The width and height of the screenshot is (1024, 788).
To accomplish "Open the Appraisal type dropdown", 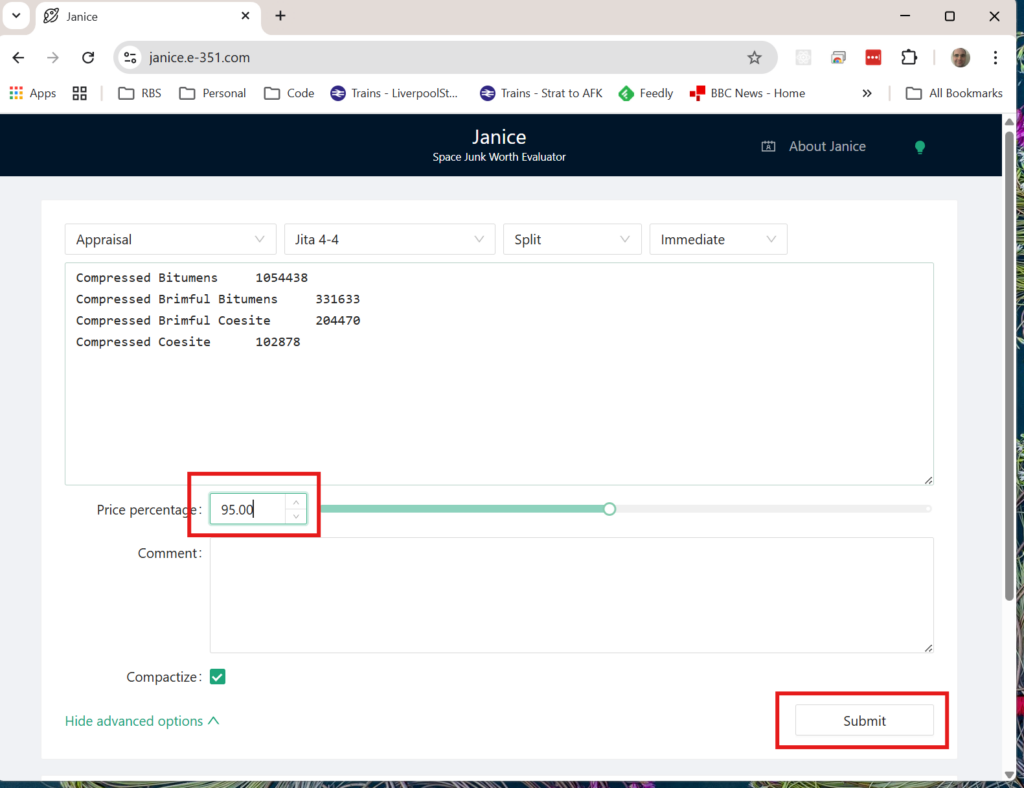I will 170,240.
